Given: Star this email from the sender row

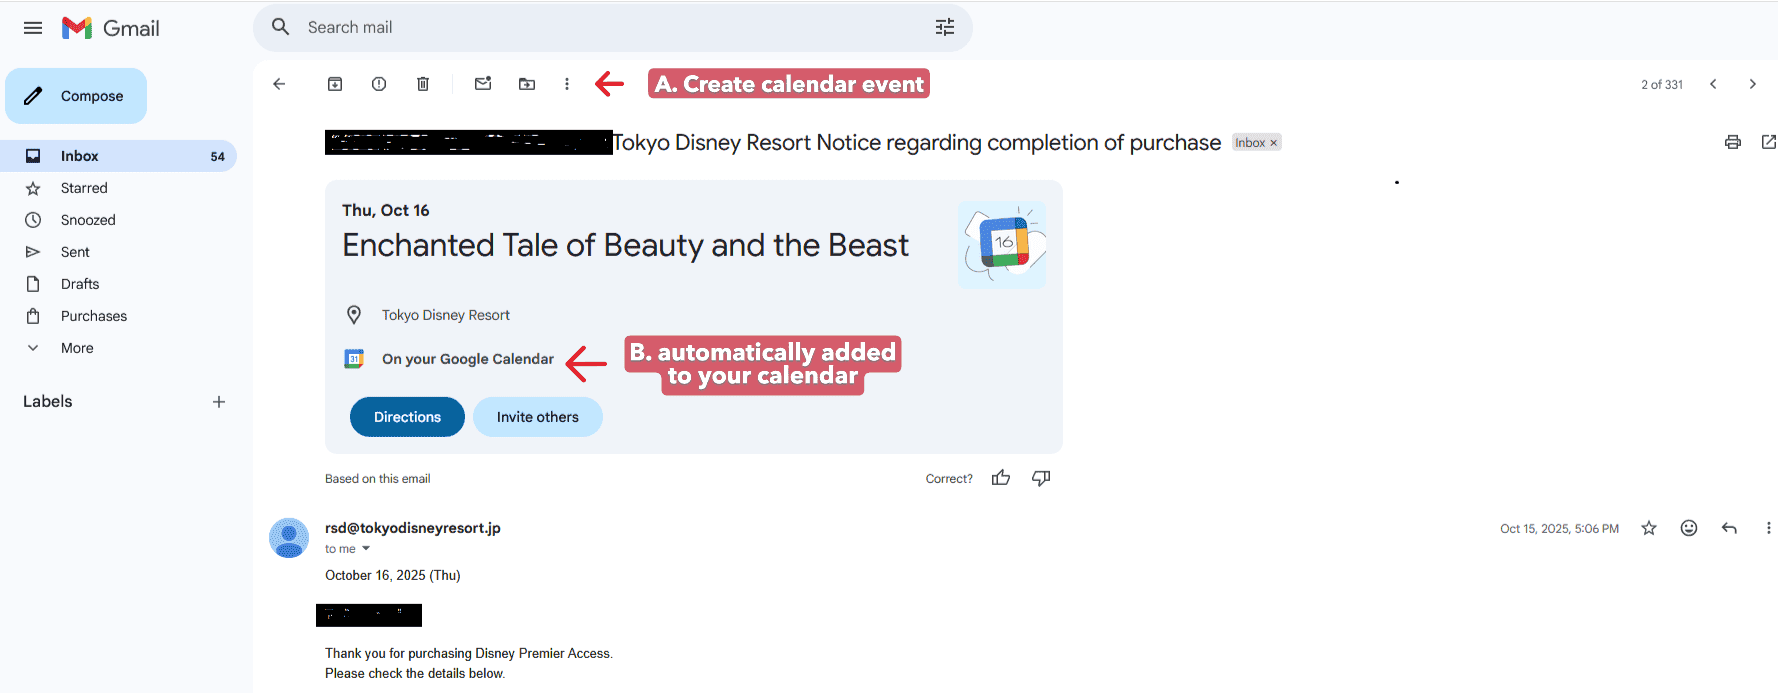Looking at the screenshot, I should pyautogui.click(x=1648, y=528).
